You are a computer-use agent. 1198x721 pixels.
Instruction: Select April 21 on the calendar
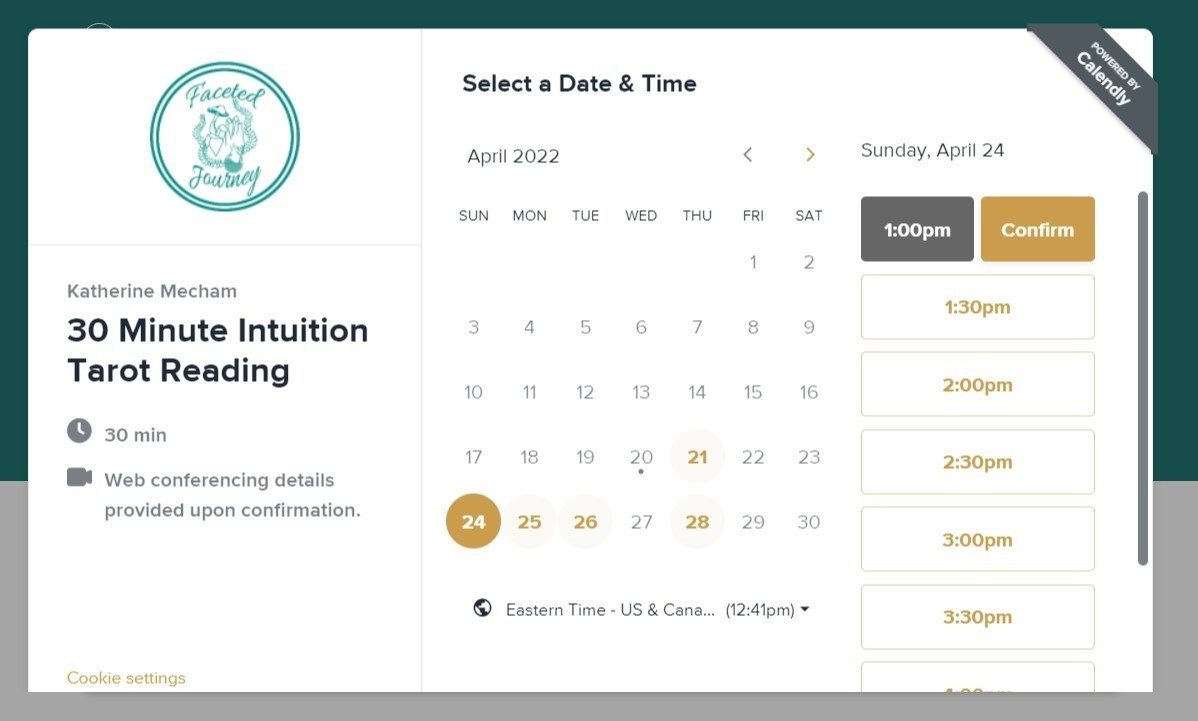click(697, 457)
